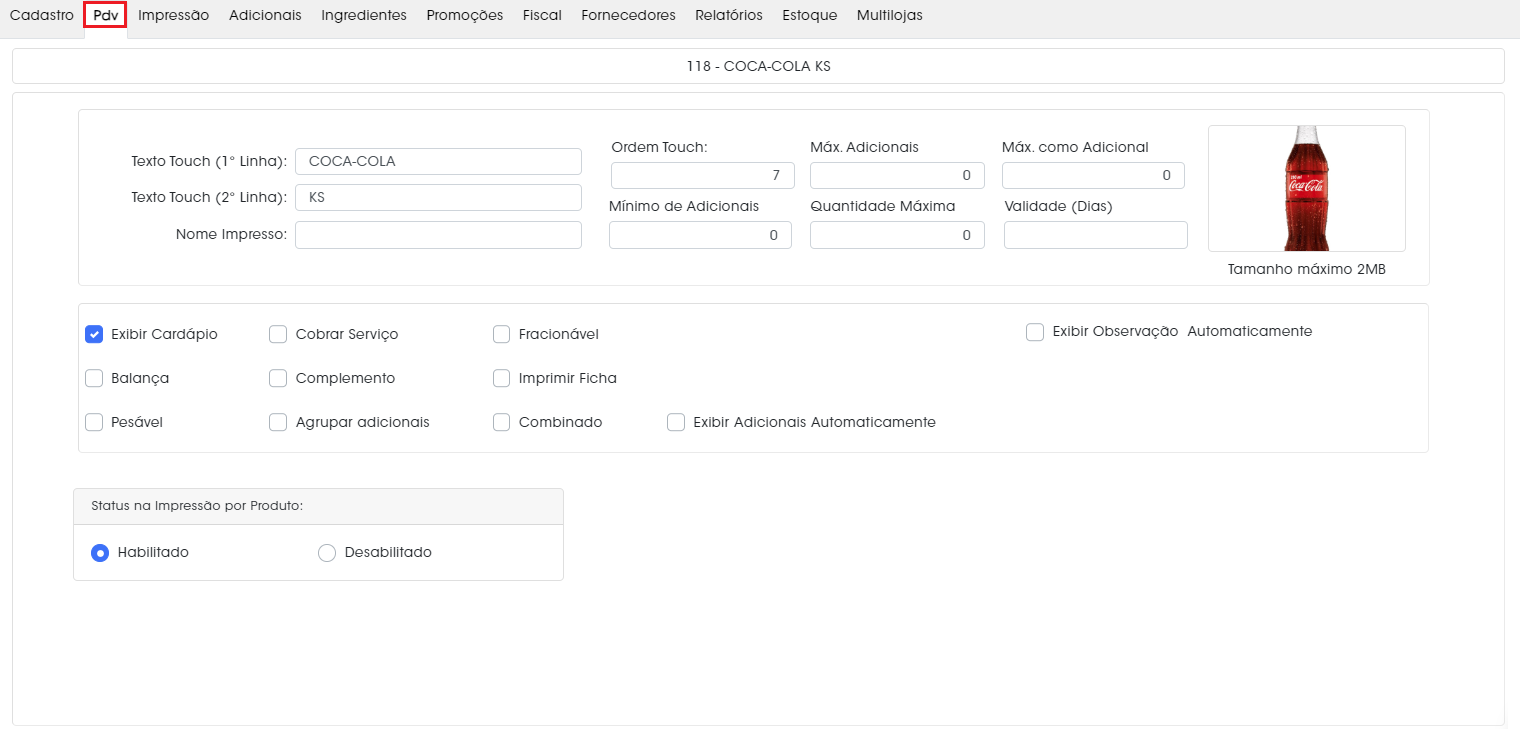The image size is (1520, 743).
Task: Enable Exibir Adicionais Automaticamente checkbox
Action: (x=676, y=422)
